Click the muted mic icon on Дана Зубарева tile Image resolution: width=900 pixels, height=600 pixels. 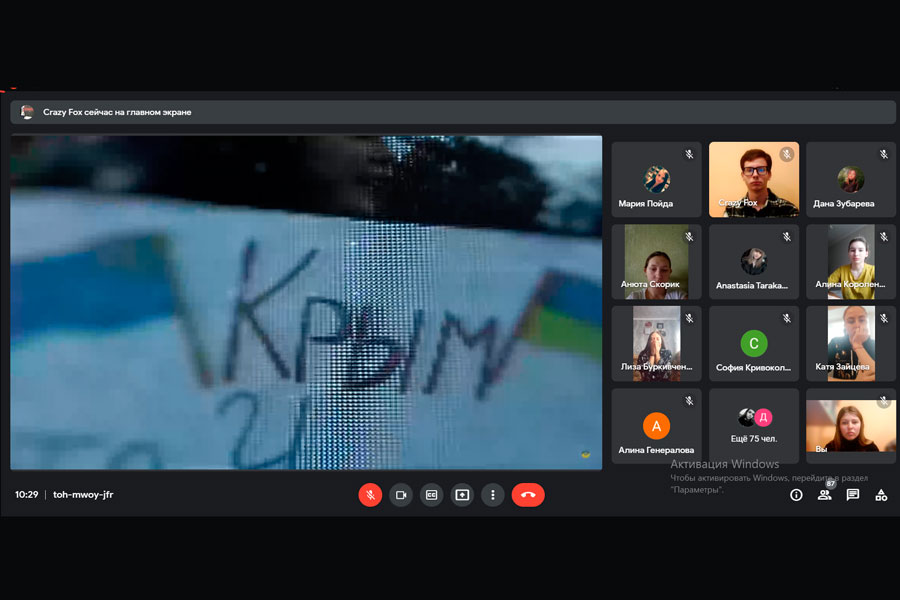click(884, 154)
